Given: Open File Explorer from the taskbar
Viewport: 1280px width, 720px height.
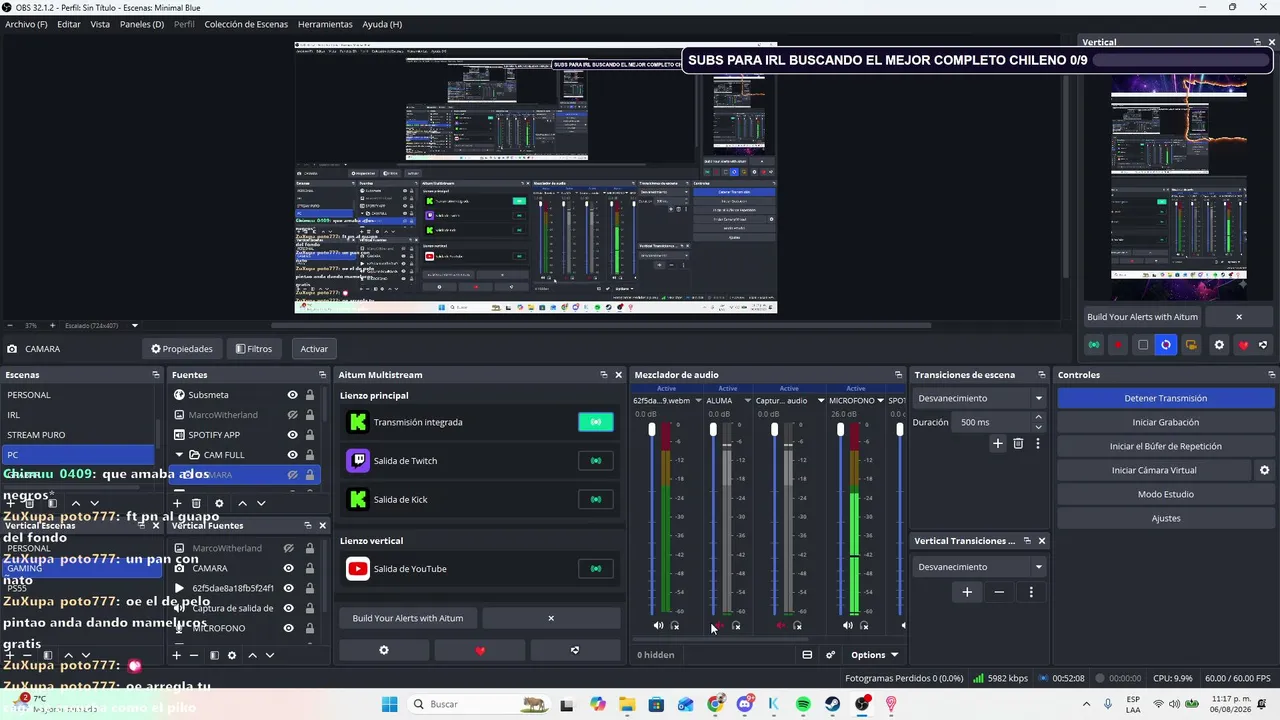Looking at the screenshot, I should click(627, 704).
